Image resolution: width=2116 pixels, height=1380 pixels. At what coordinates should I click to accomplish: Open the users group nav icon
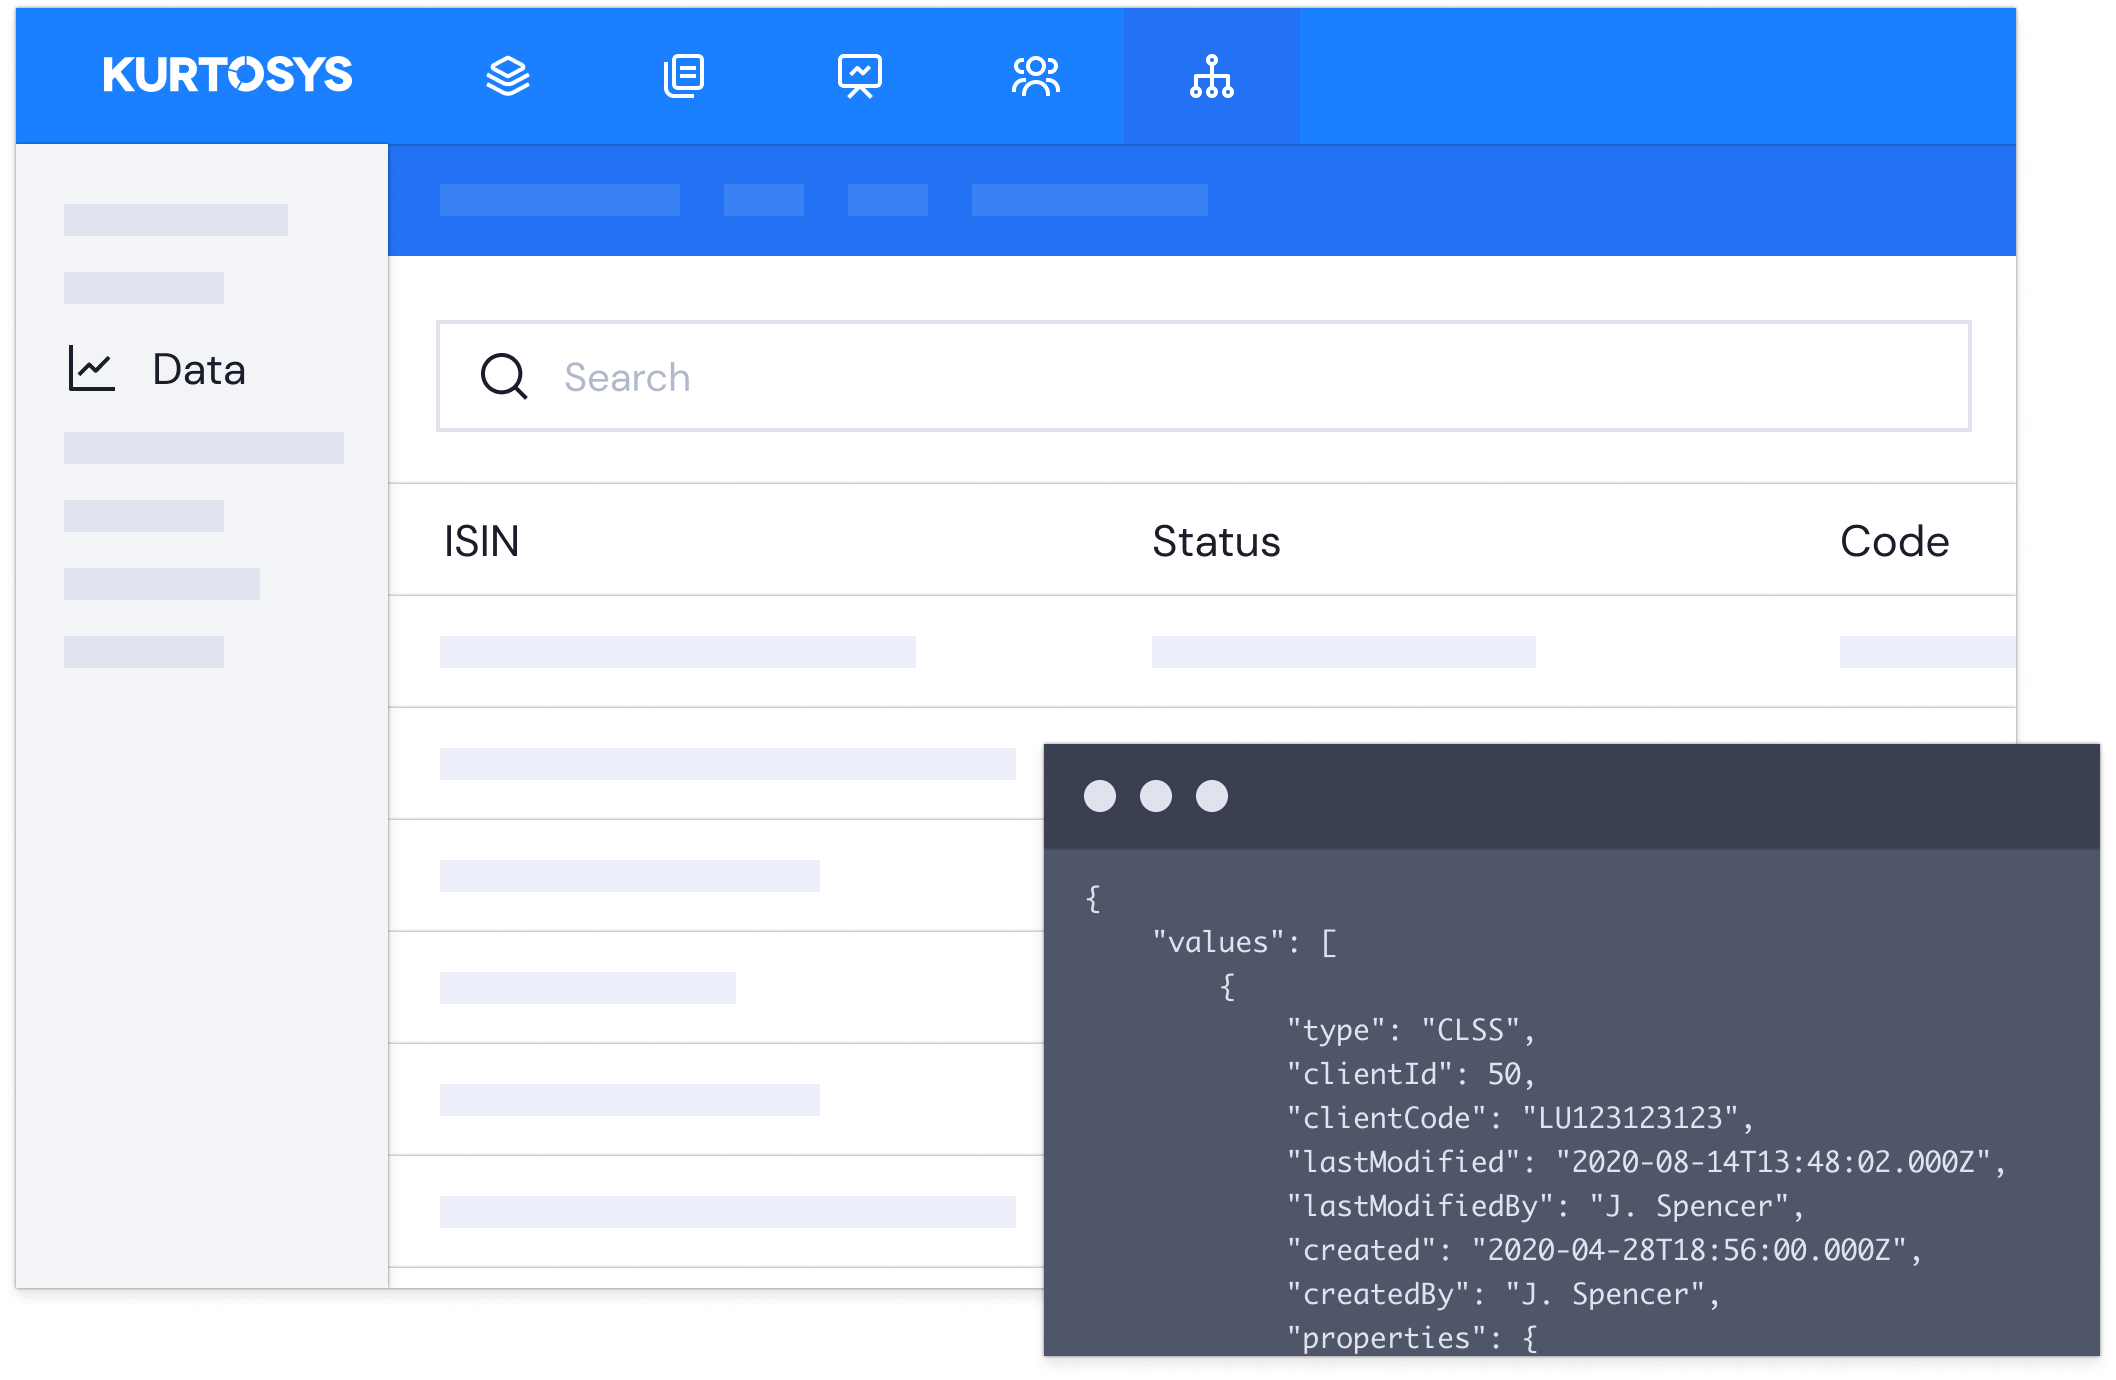point(1036,76)
